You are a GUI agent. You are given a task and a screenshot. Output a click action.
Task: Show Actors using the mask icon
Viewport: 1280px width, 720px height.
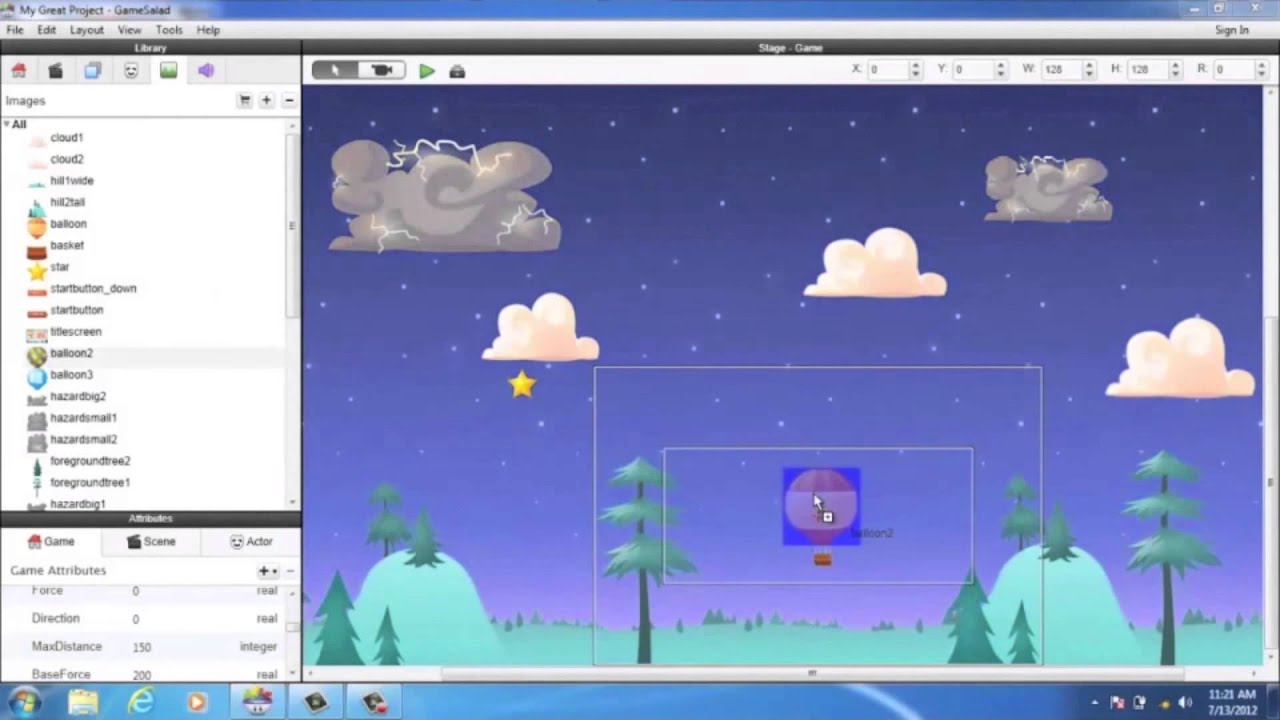pos(131,70)
